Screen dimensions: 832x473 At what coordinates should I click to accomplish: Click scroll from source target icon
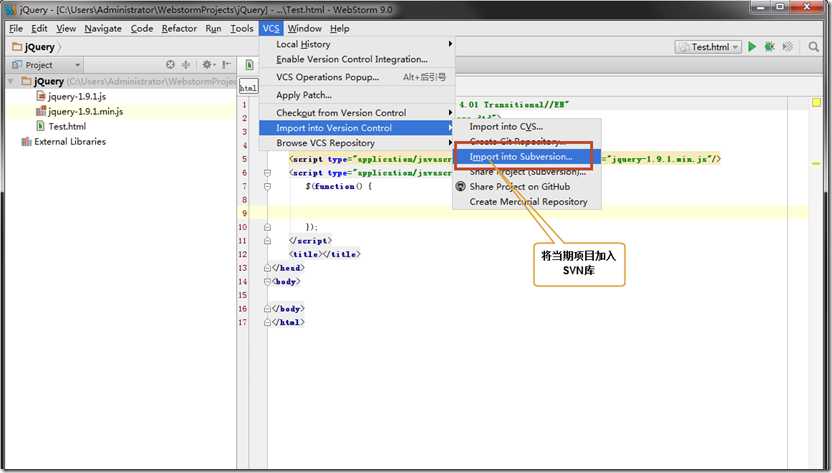point(170,64)
